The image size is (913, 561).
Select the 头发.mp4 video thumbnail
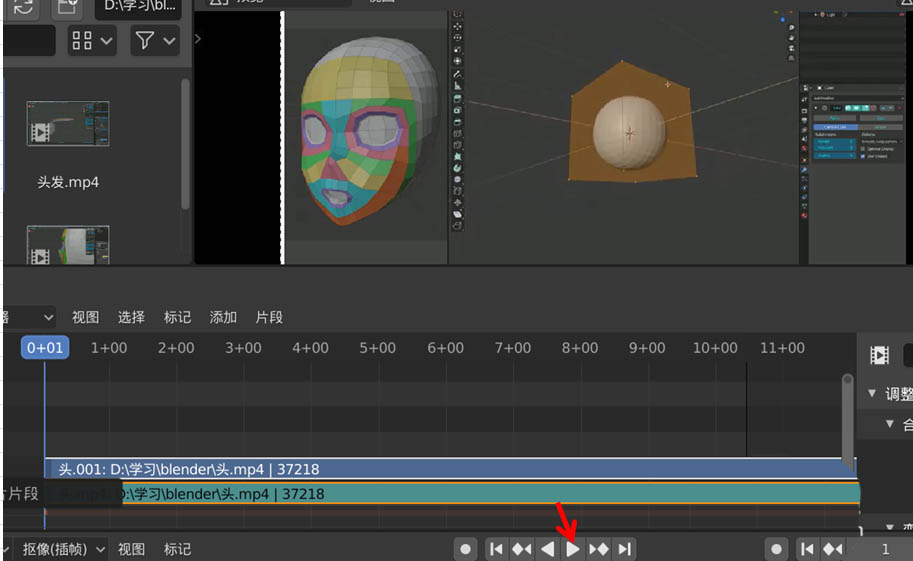coord(68,125)
